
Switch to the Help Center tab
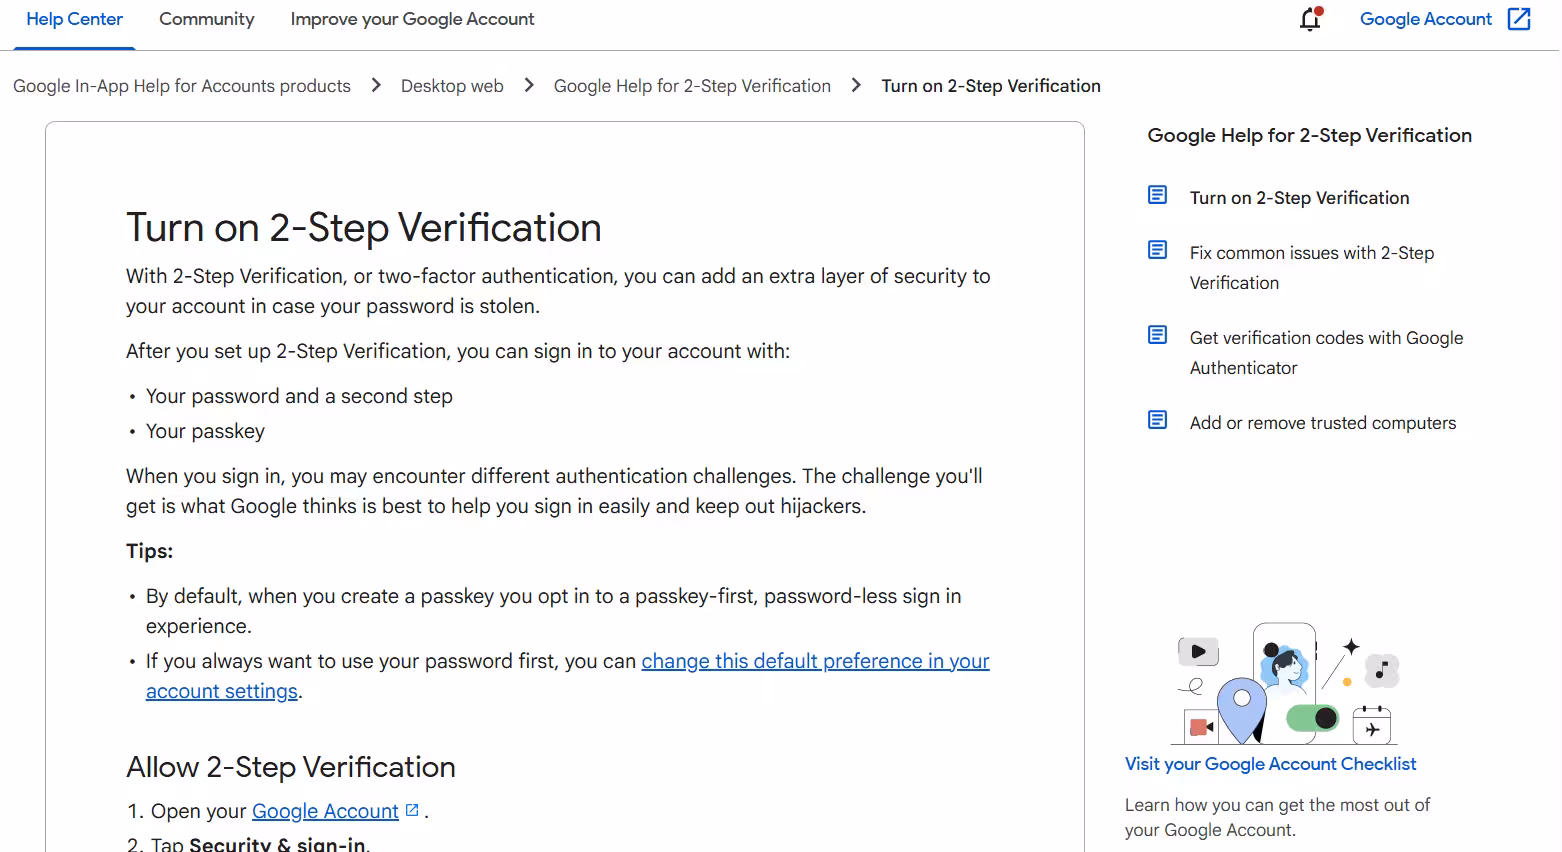(x=74, y=19)
